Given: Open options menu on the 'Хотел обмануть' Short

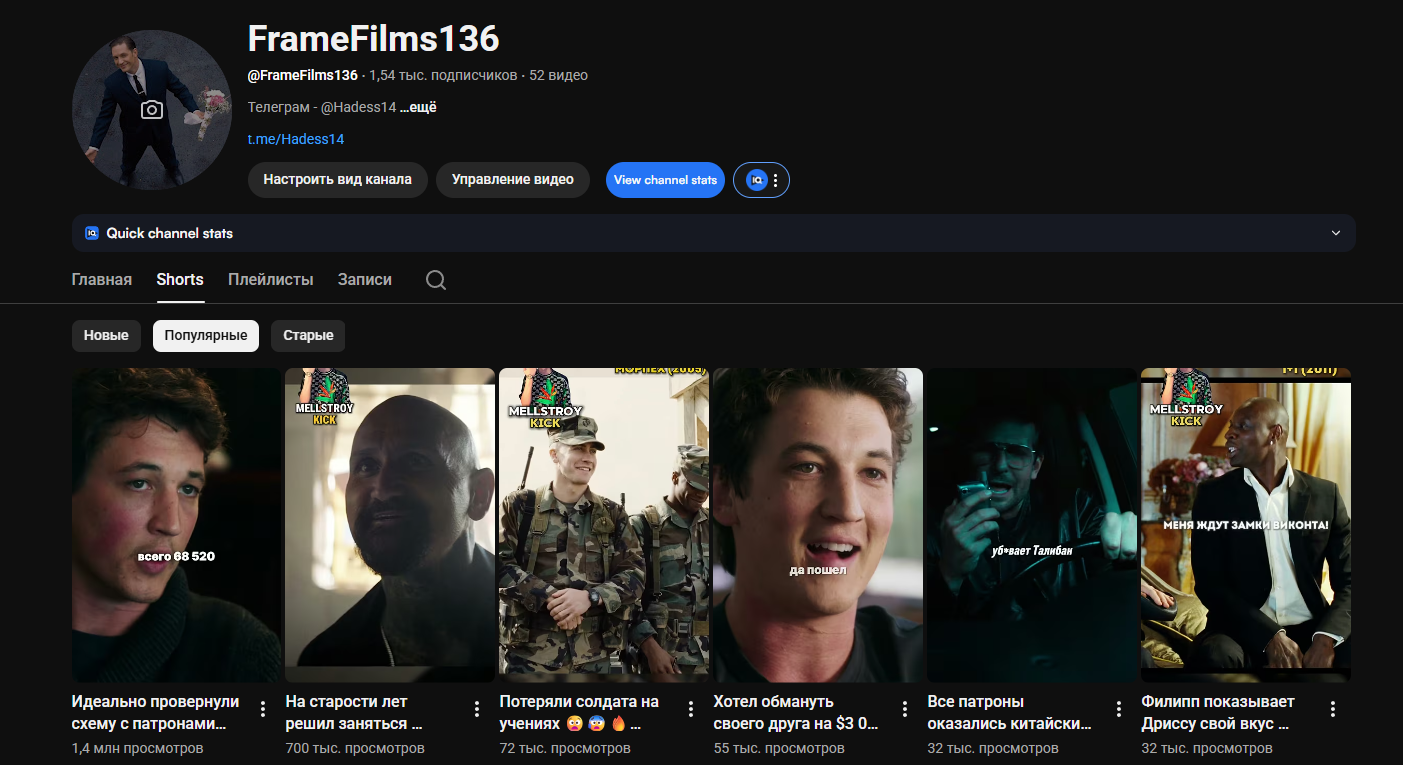Looking at the screenshot, I should 903,707.
